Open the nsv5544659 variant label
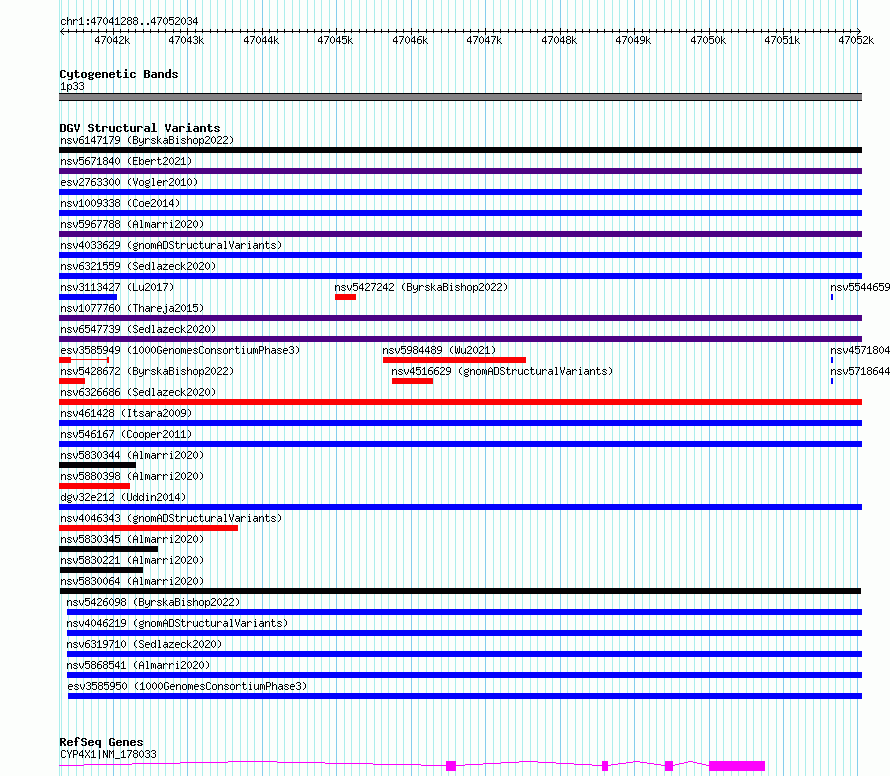The image size is (890, 776). (x=860, y=287)
